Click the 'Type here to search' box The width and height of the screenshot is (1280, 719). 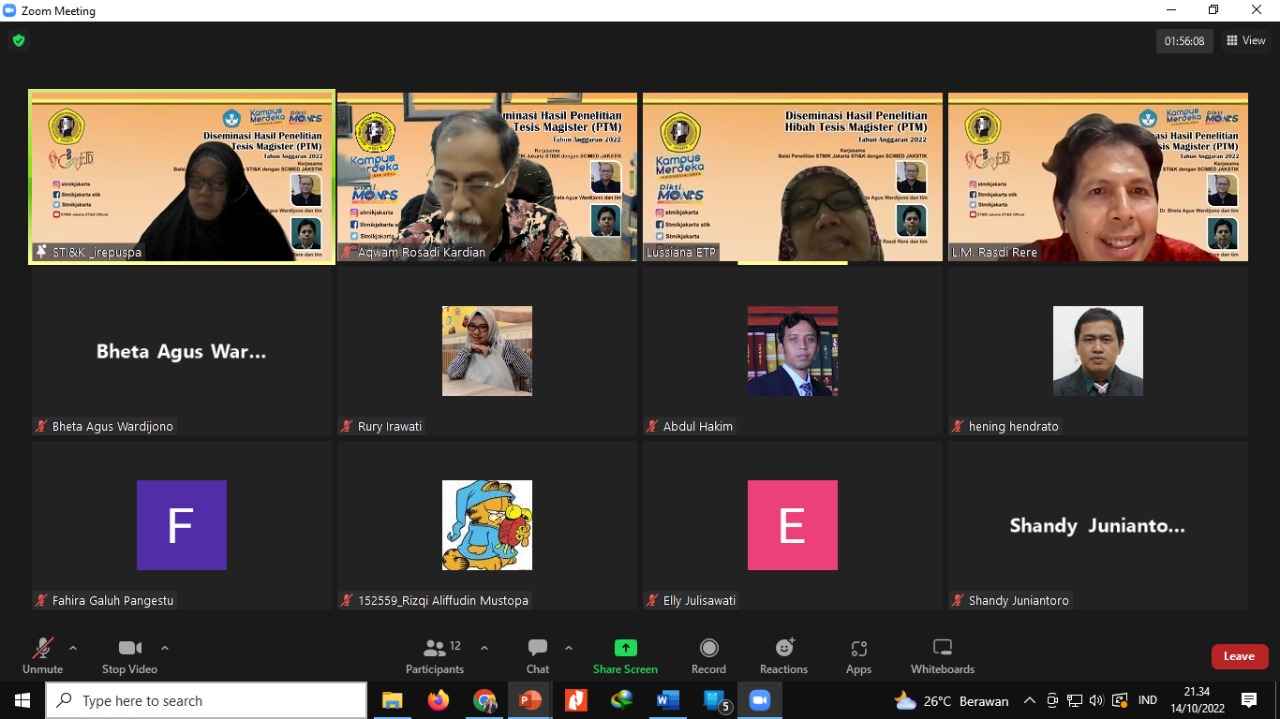[x=206, y=701]
